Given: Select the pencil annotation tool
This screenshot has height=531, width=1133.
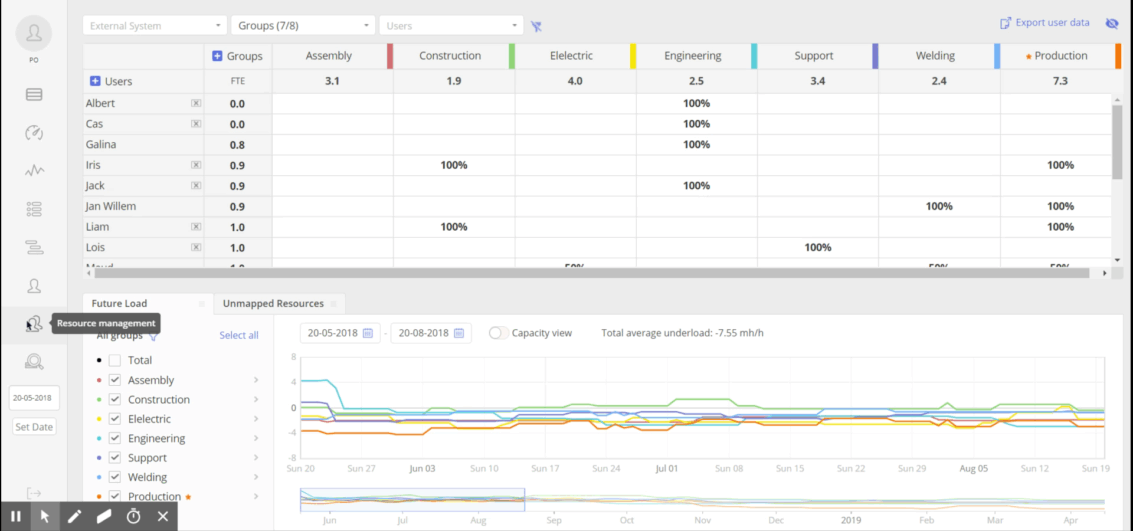Looking at the screenshot, I should pos(74,516).
